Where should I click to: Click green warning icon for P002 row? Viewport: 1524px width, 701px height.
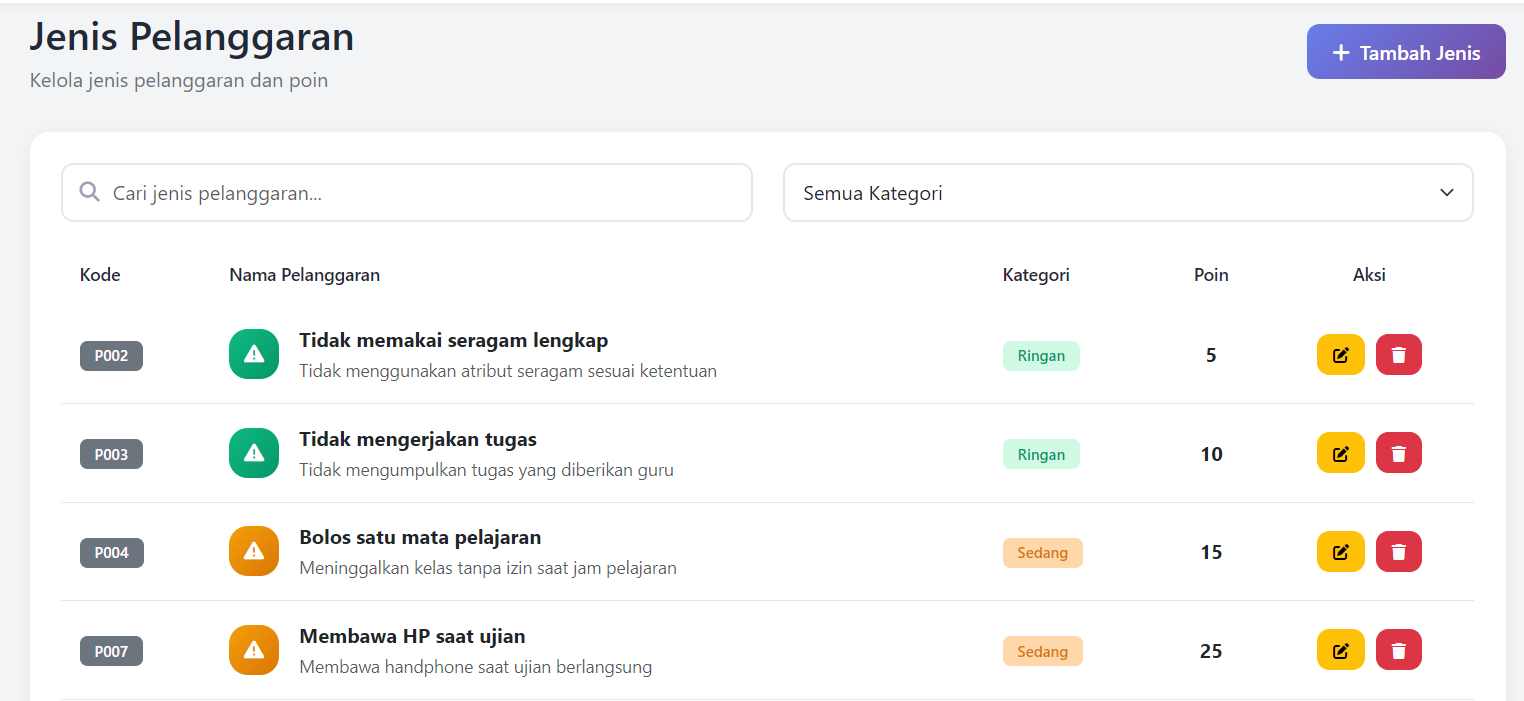[254, 354]
